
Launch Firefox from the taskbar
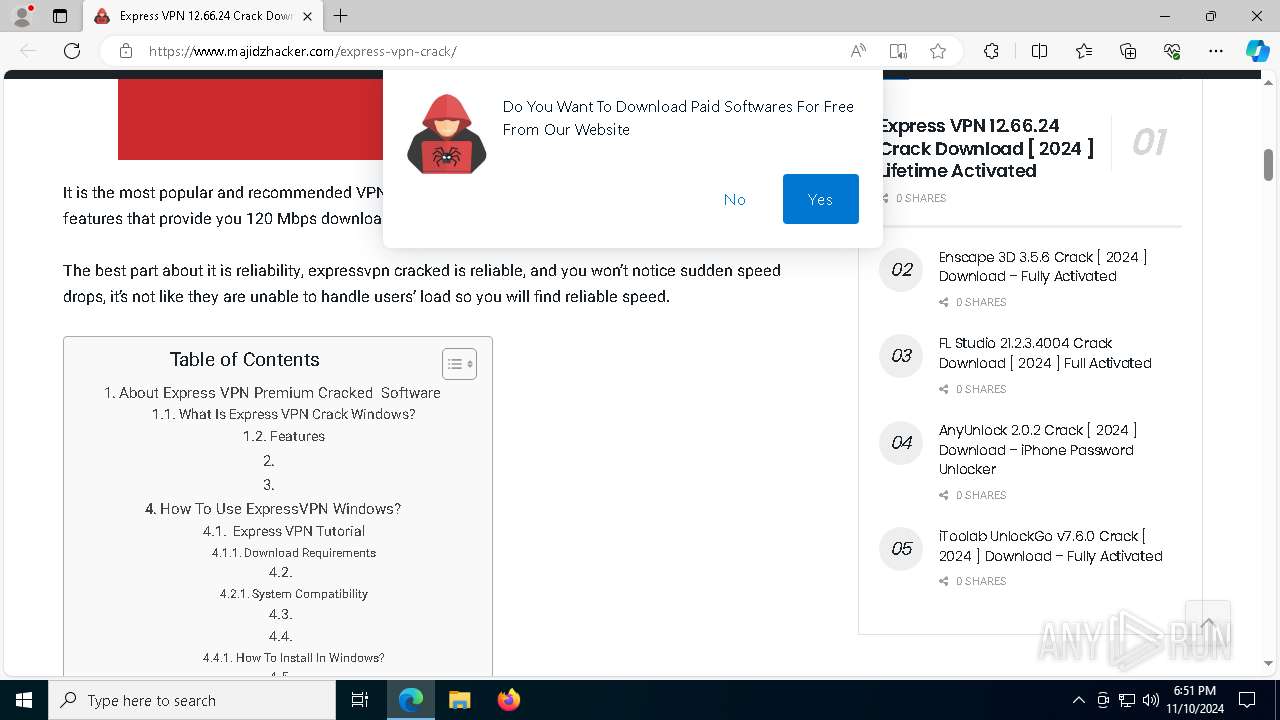(508, 700)
